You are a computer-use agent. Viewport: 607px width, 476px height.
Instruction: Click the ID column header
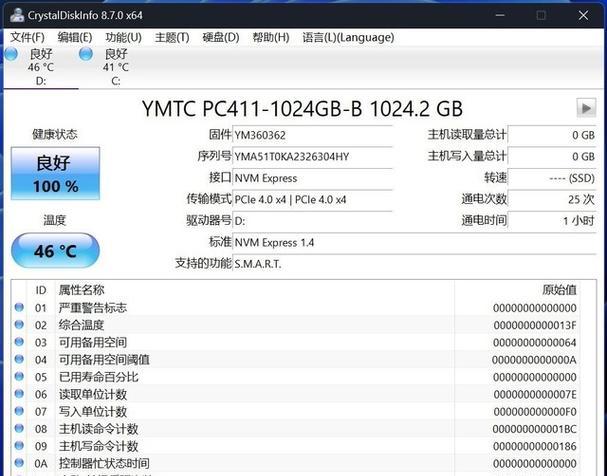[x=41, y=290]
